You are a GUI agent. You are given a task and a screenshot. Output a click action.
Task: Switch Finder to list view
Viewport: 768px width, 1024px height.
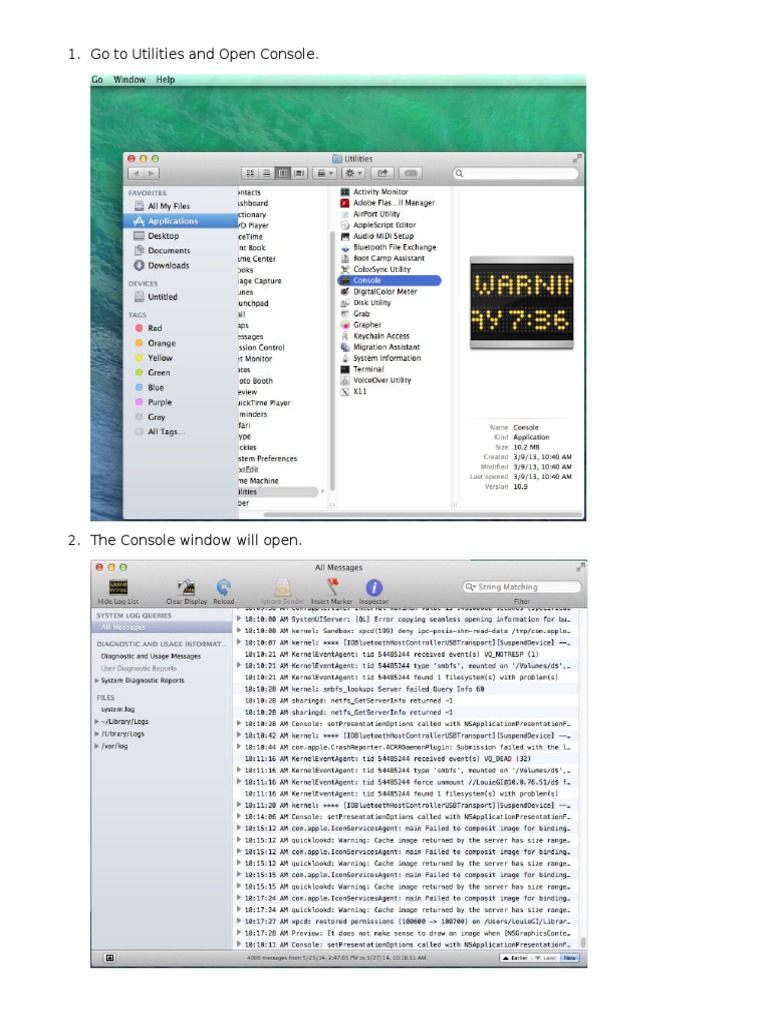[x=266, y=173]
